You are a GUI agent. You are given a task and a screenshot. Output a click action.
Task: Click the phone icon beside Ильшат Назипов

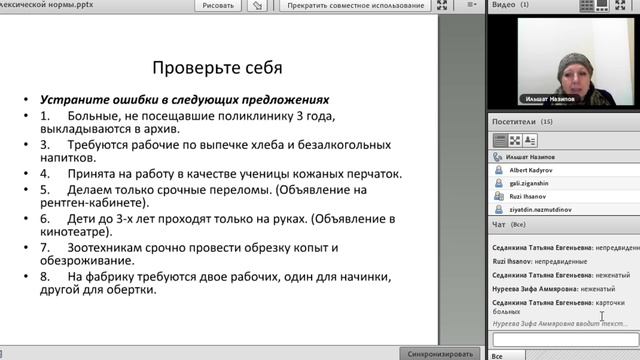(498, 157)
